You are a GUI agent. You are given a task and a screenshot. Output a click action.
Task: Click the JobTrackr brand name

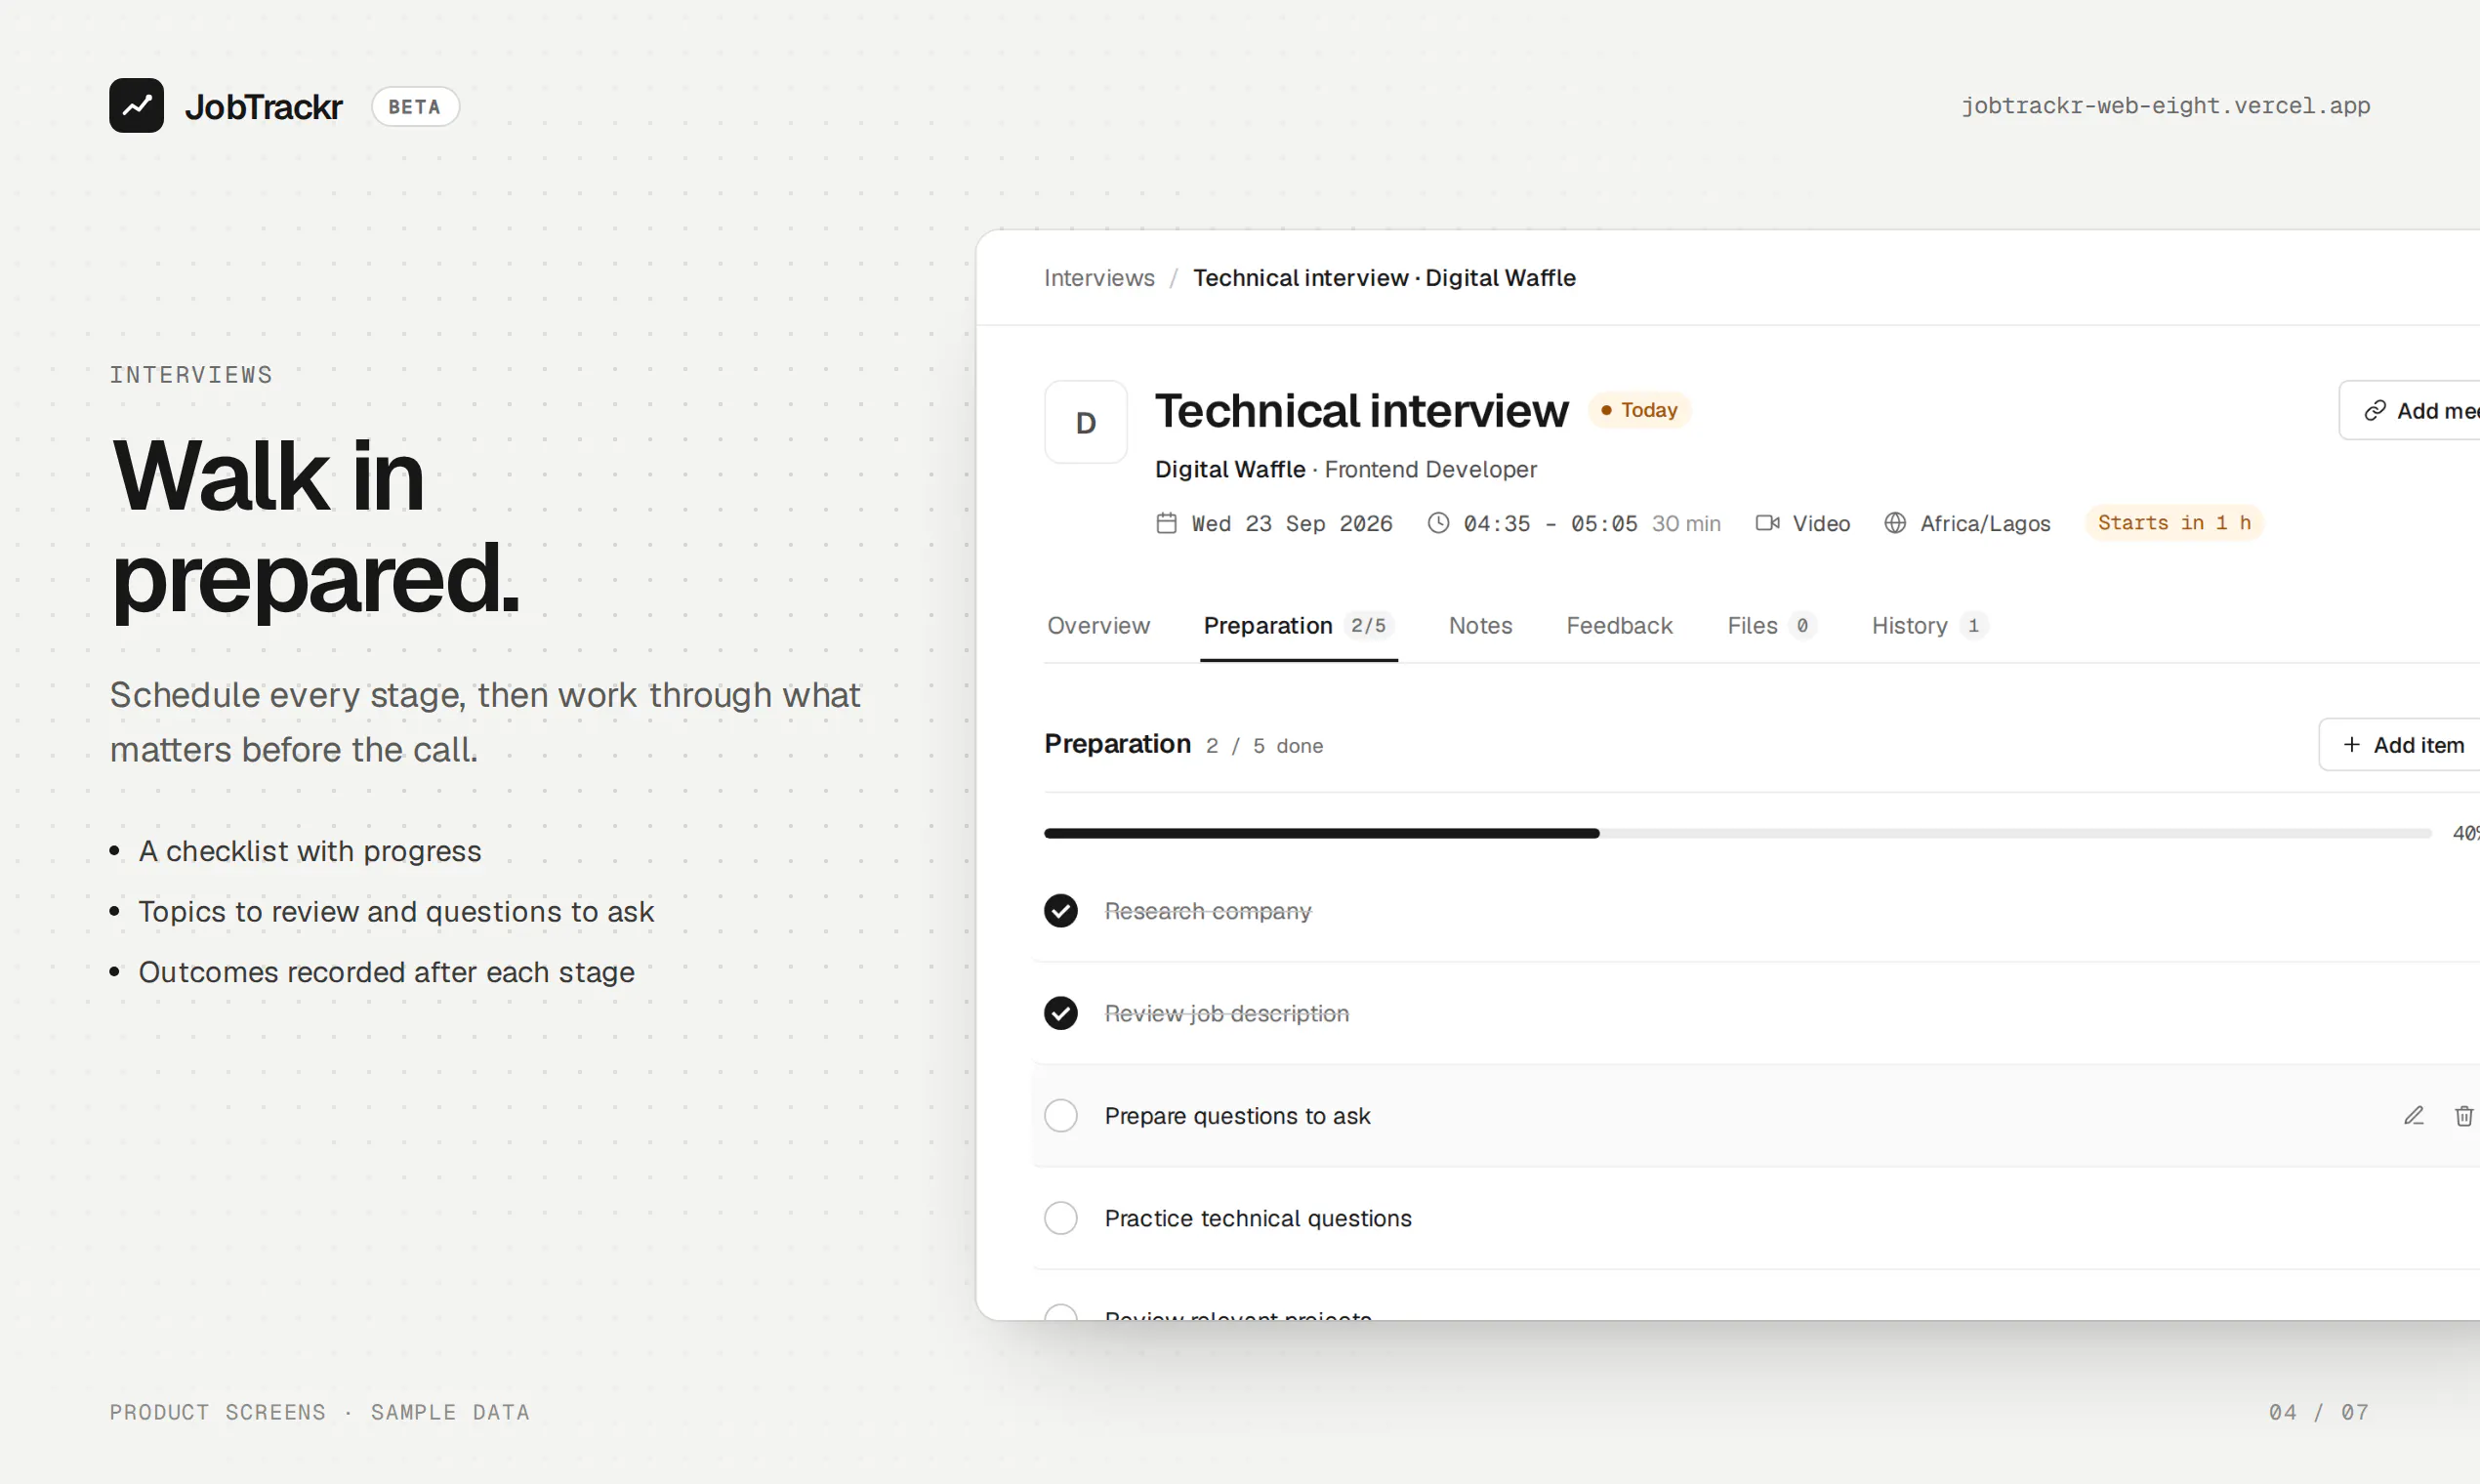pyautogui.click(x=264, y=106)
